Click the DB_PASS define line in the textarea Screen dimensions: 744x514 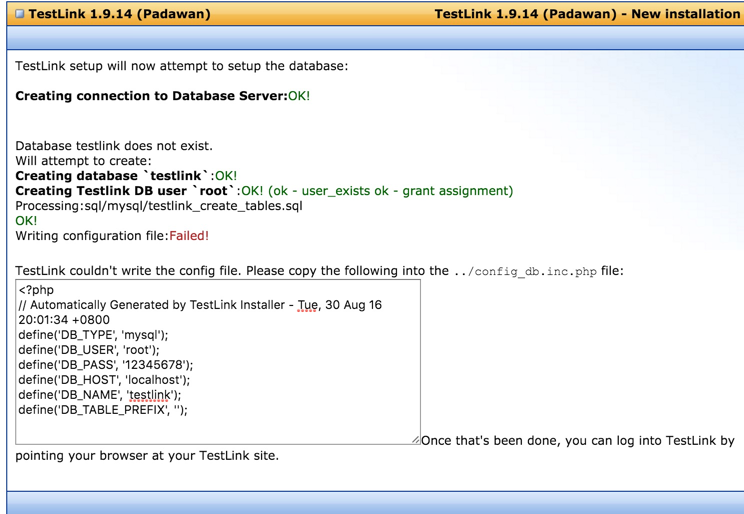[105, 365]
